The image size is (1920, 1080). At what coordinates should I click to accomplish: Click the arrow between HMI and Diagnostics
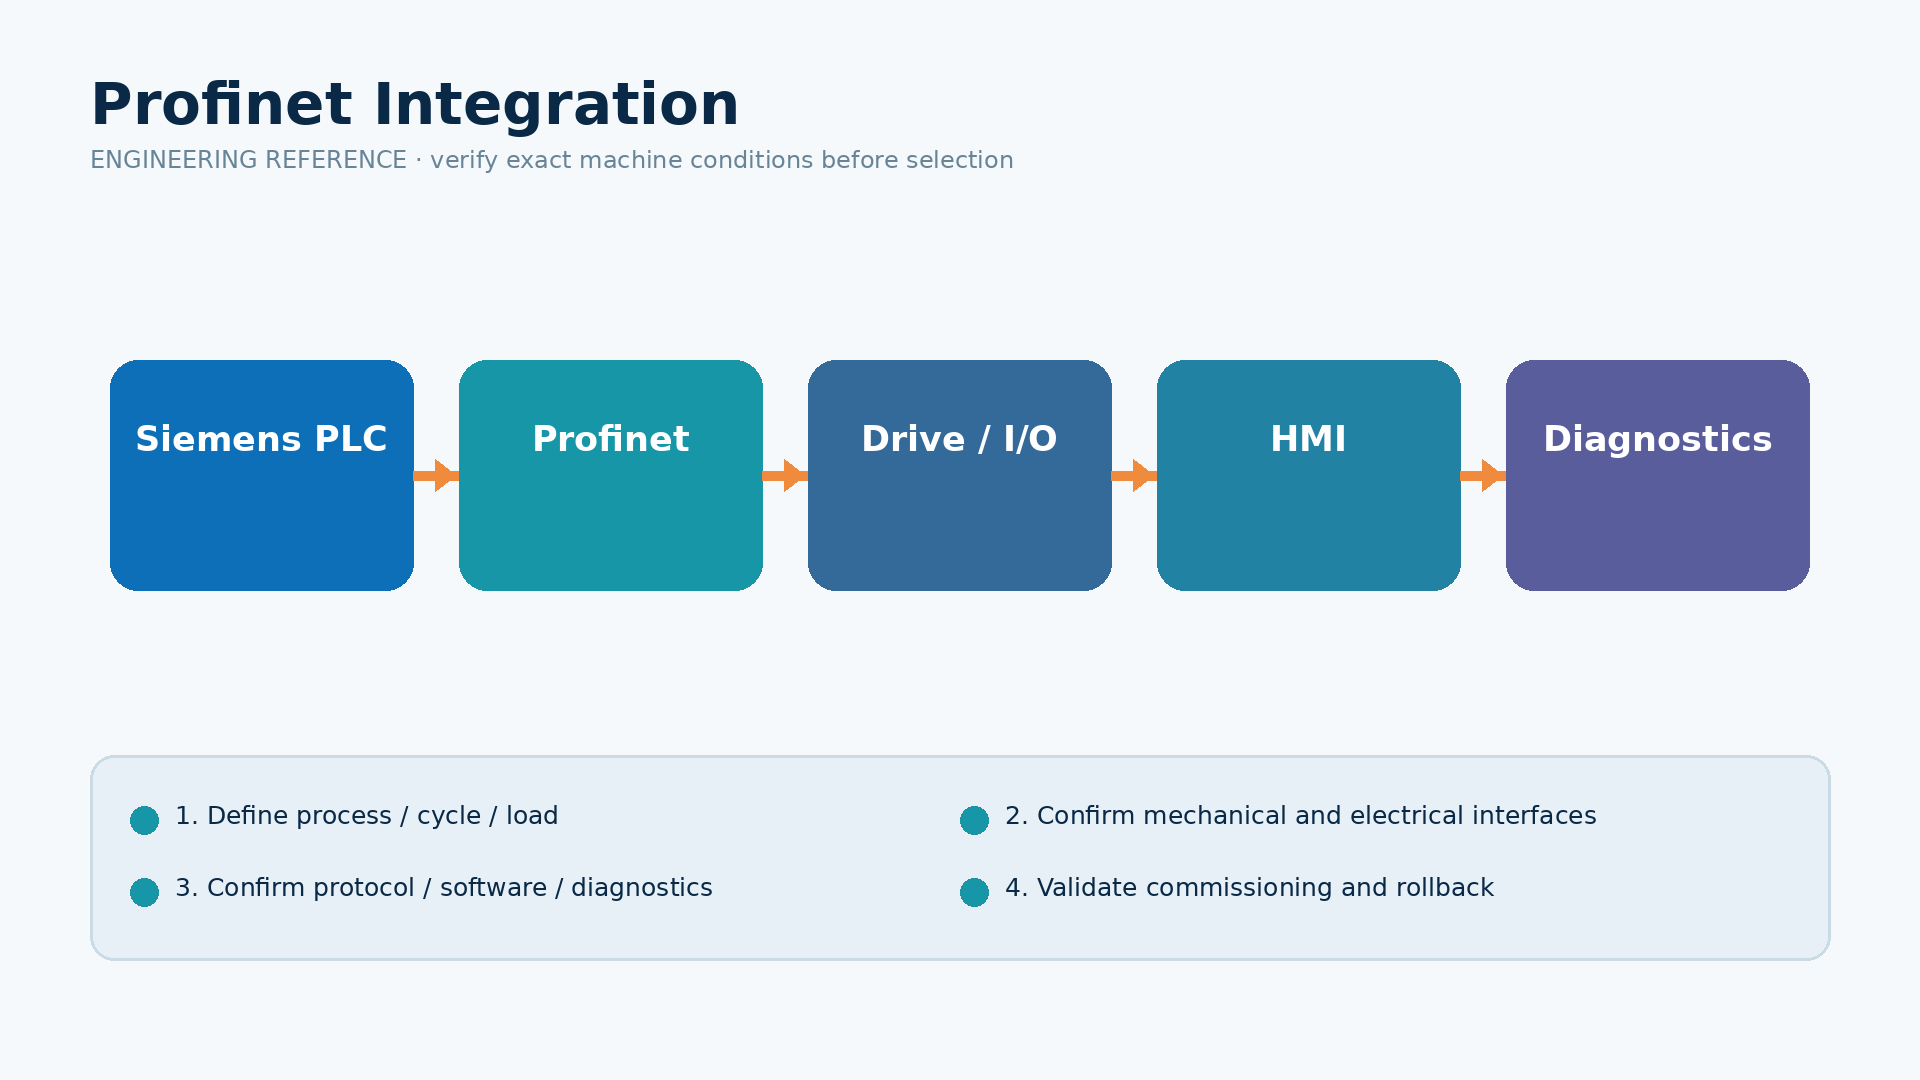[1484, 476]
